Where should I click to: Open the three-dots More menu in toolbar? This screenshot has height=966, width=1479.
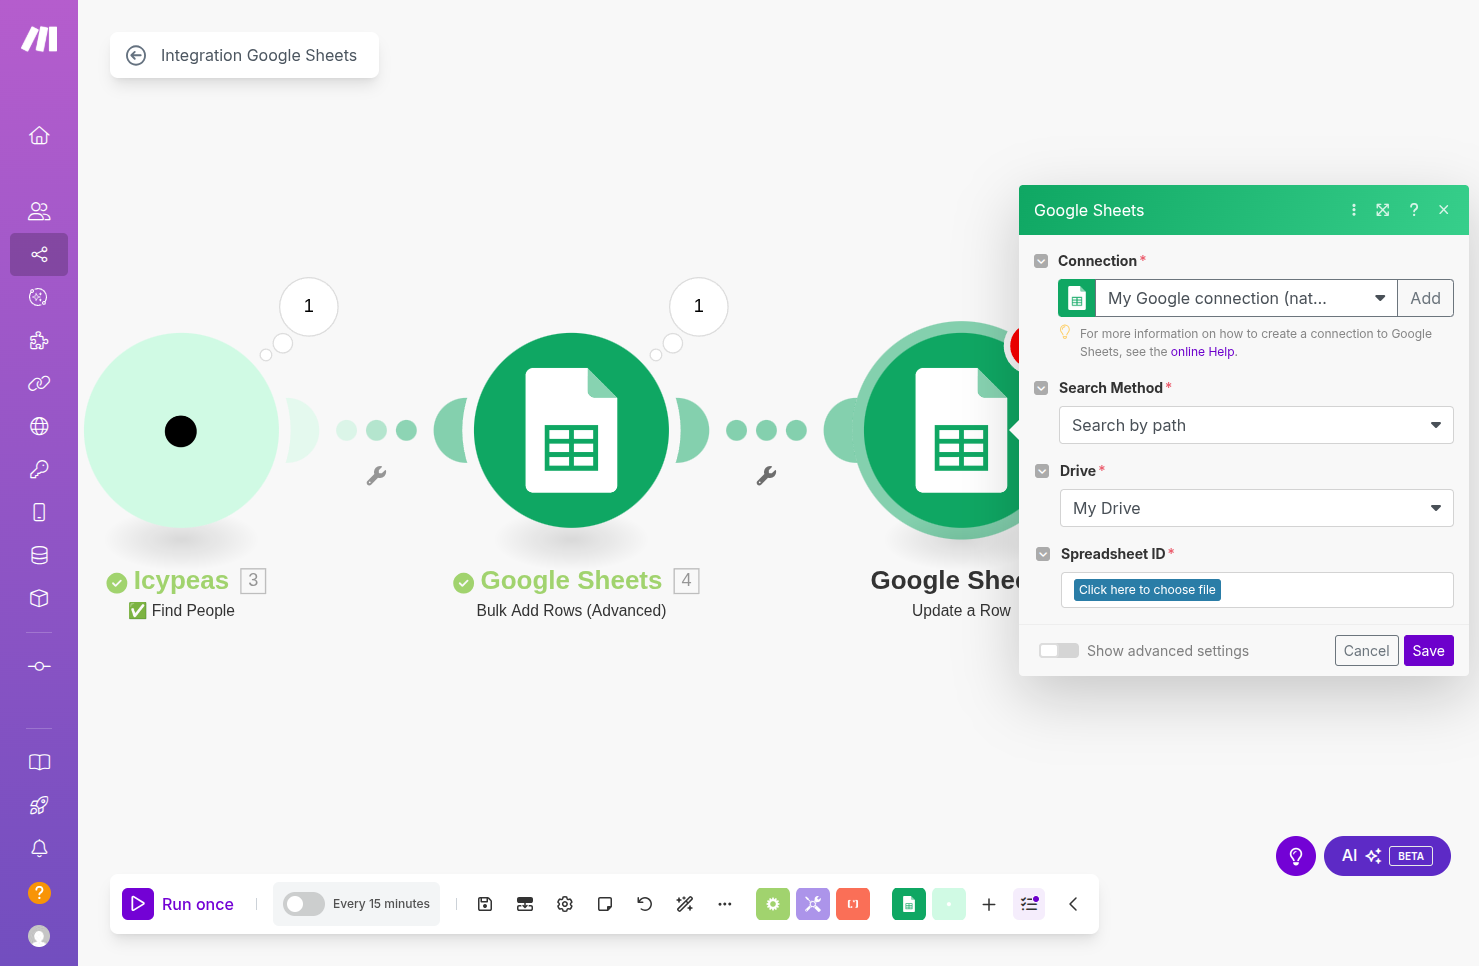coord(725,904)
